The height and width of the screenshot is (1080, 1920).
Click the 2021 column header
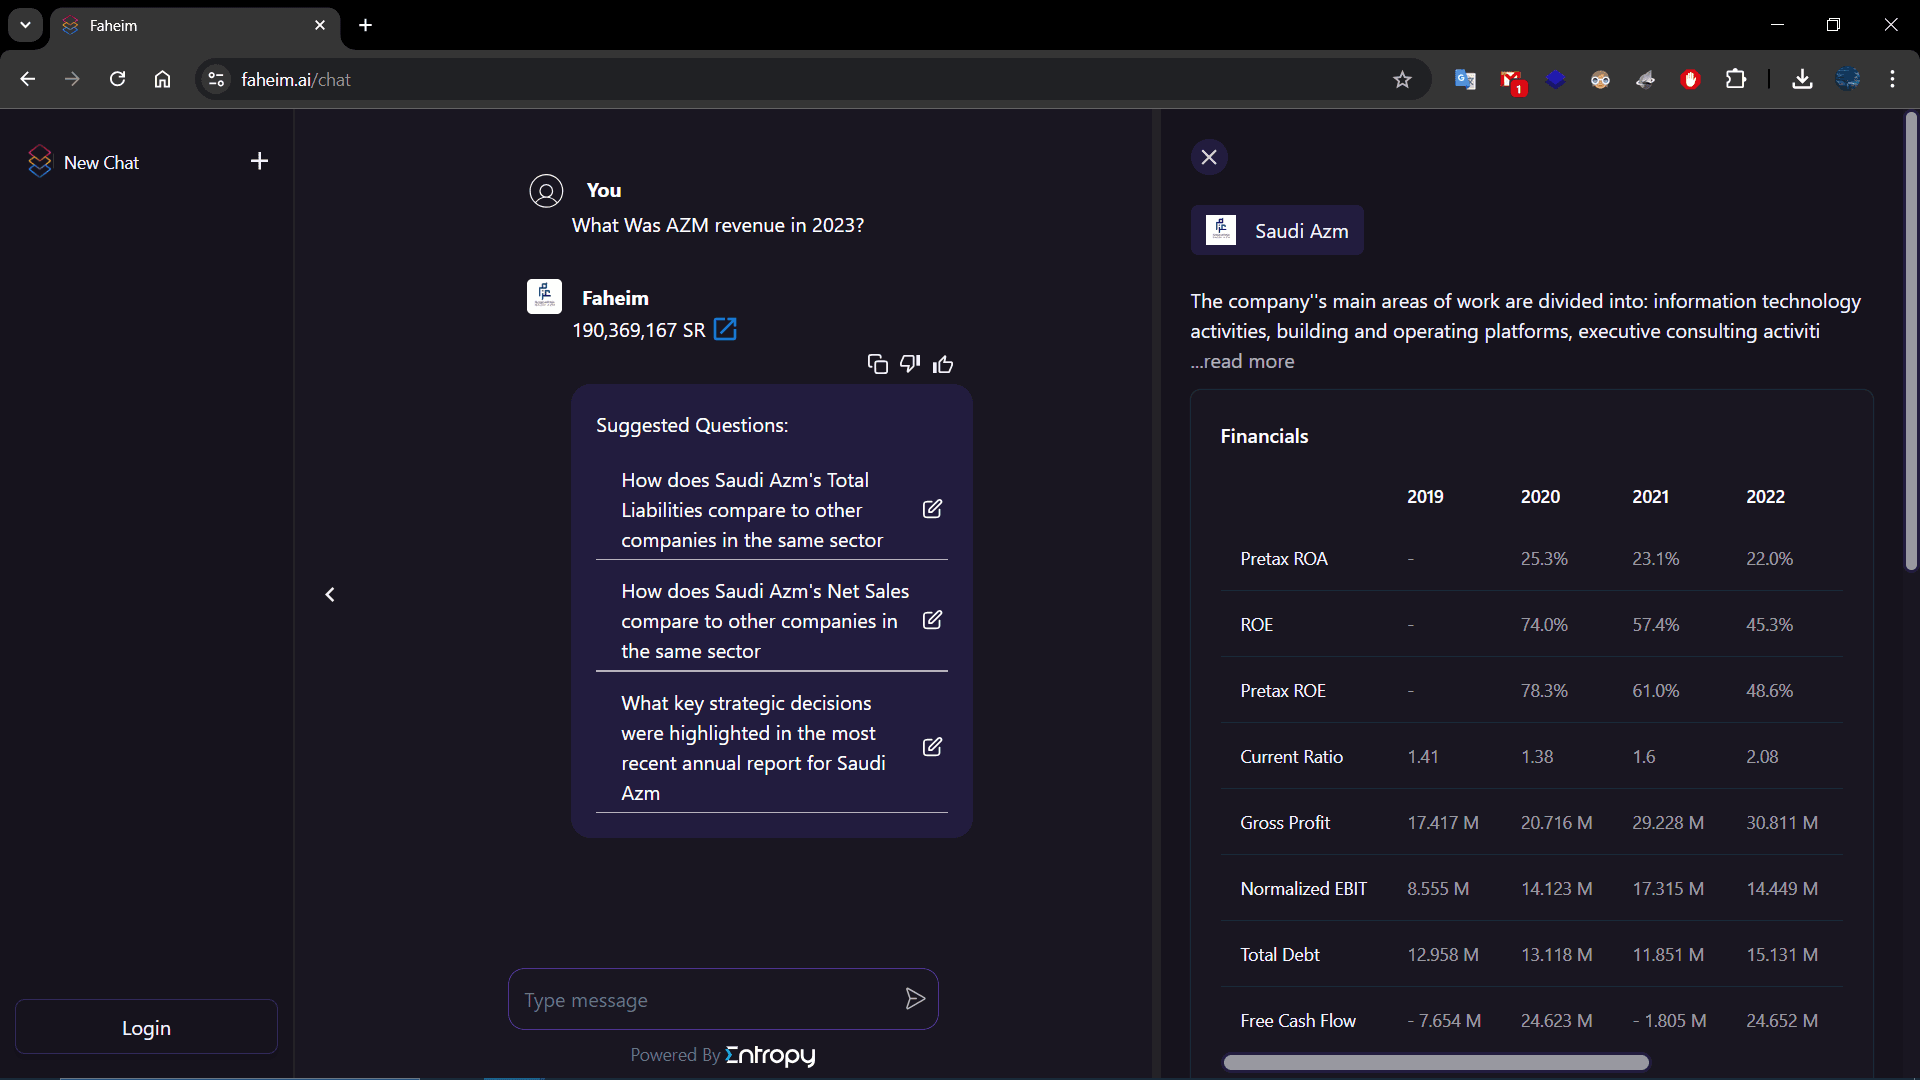coord(1650,497)
